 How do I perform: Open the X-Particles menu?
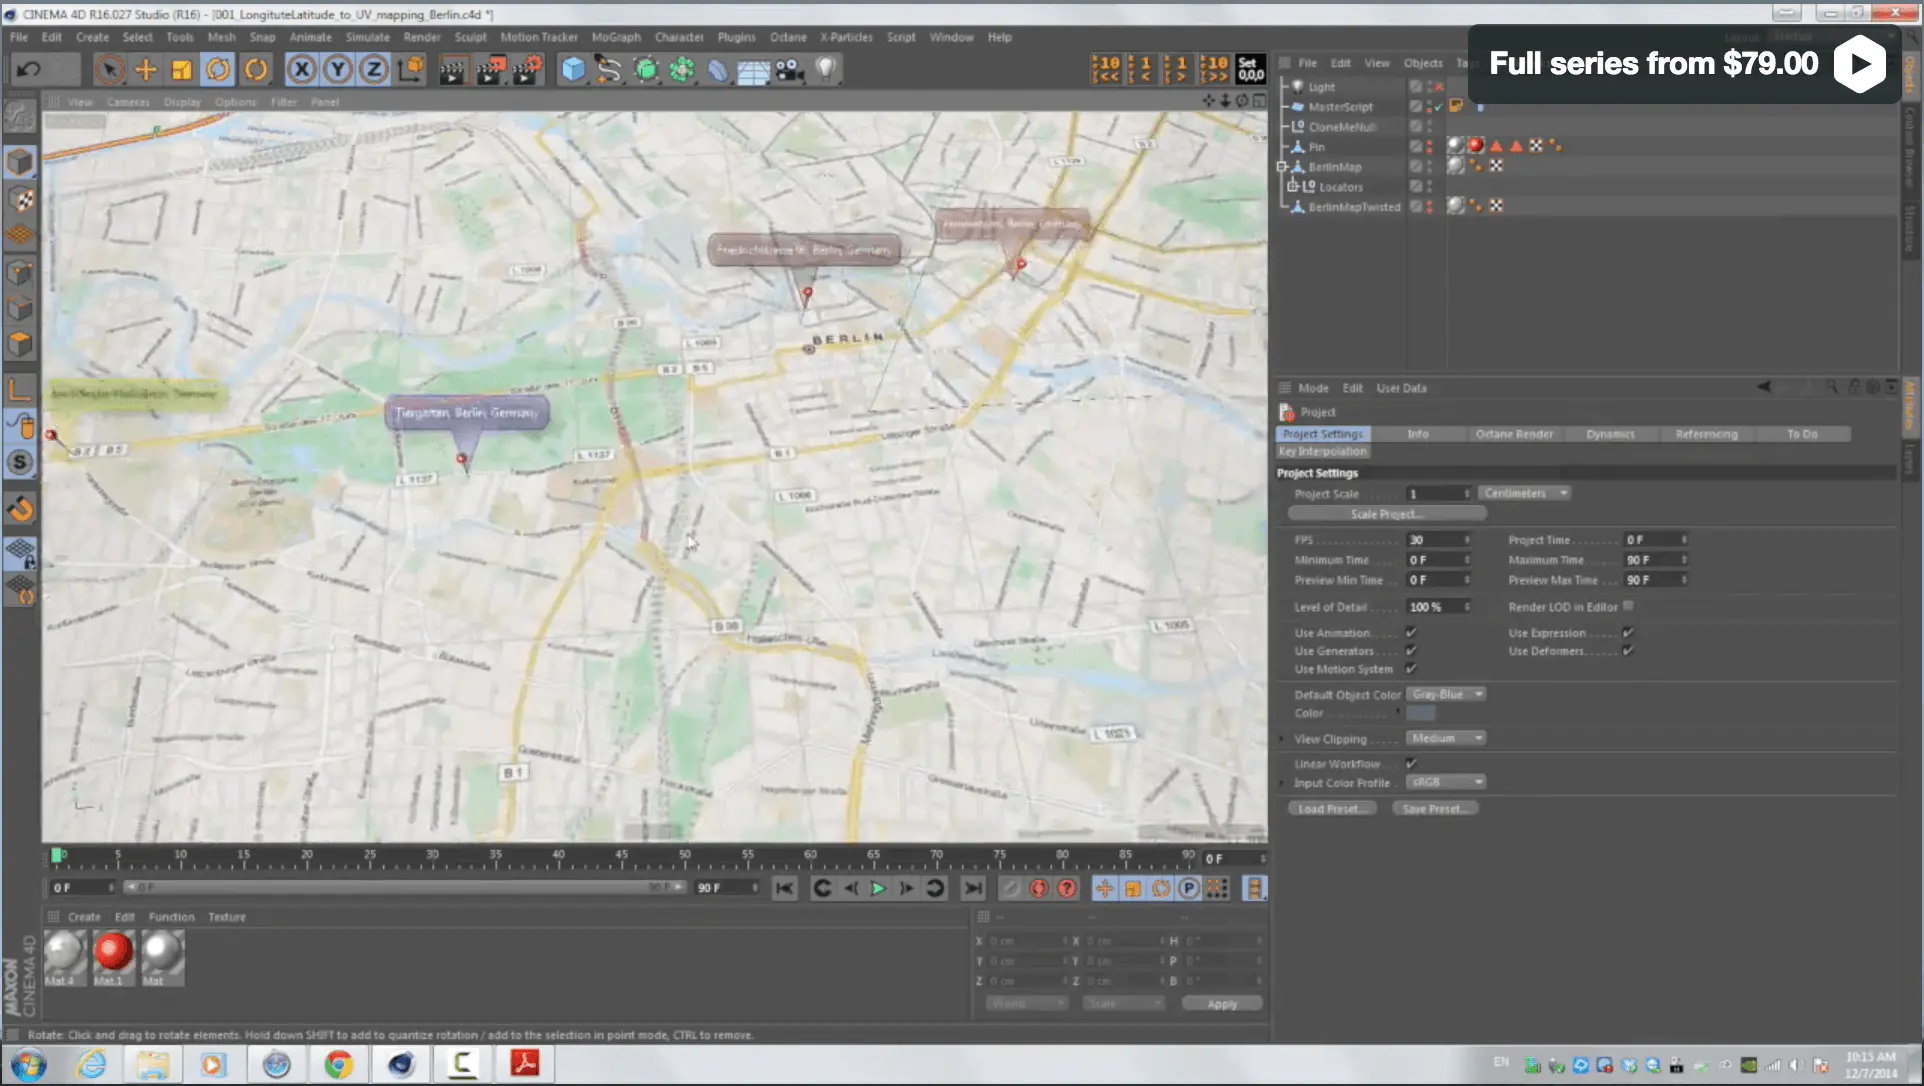point(846,37)
